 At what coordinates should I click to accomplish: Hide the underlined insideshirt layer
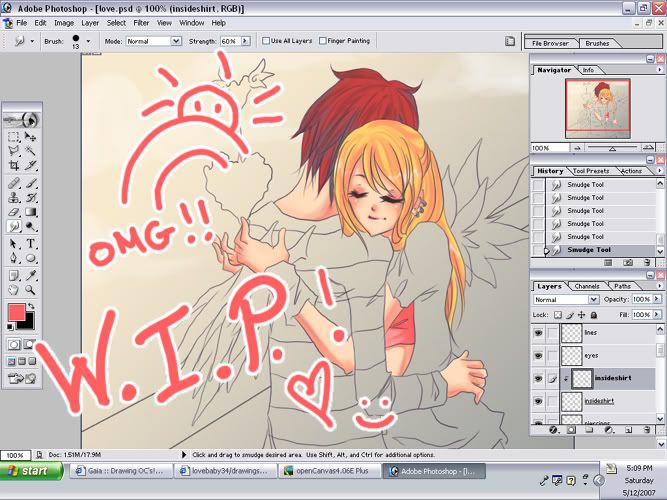539,401
